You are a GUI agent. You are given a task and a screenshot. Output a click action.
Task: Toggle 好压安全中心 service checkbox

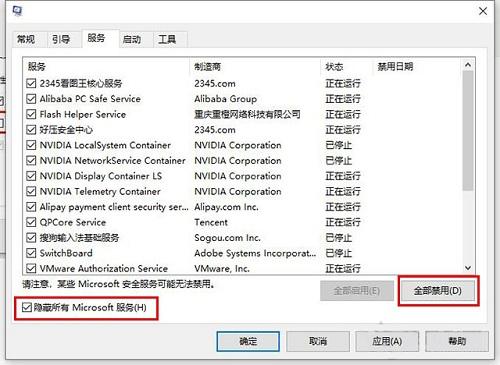coord(31,130)
